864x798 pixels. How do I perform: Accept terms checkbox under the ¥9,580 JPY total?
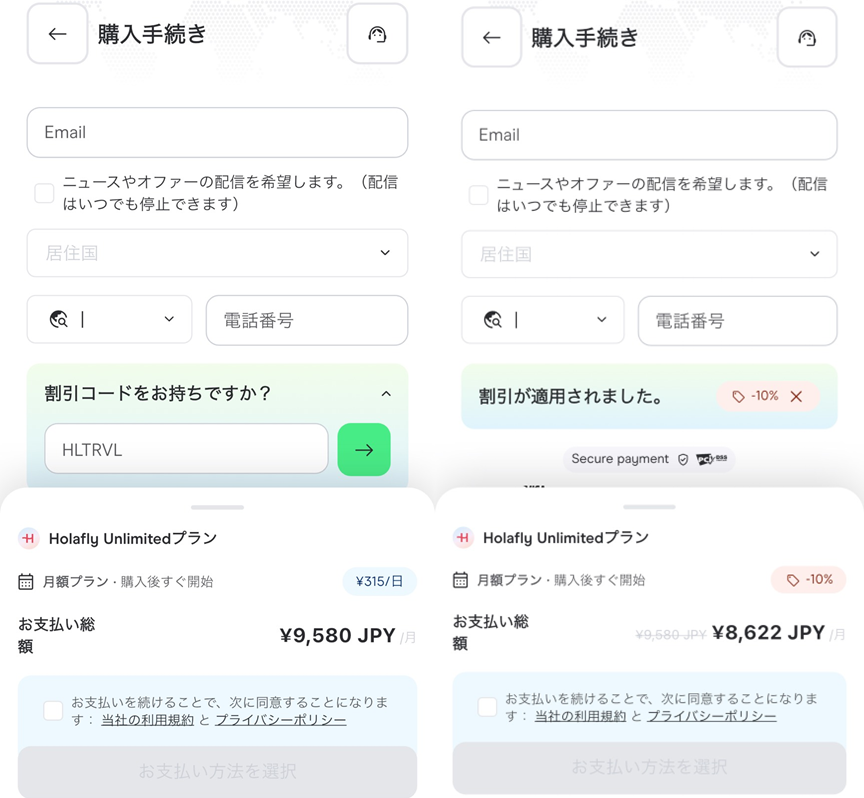53,710
